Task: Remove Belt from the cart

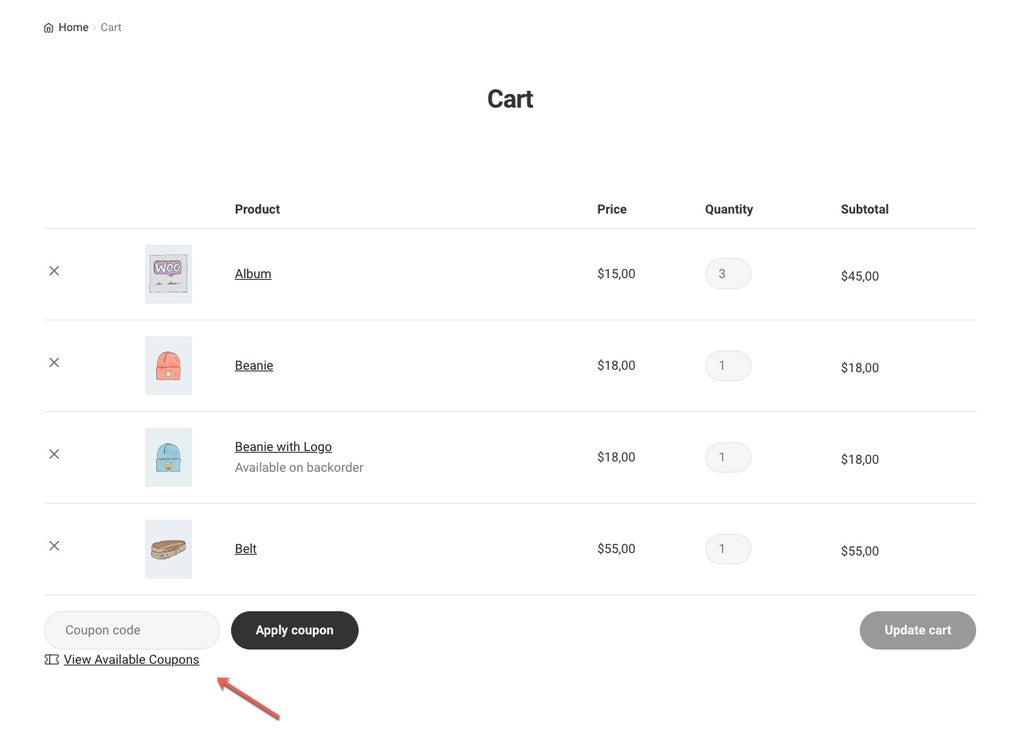Action: point(54,546)
